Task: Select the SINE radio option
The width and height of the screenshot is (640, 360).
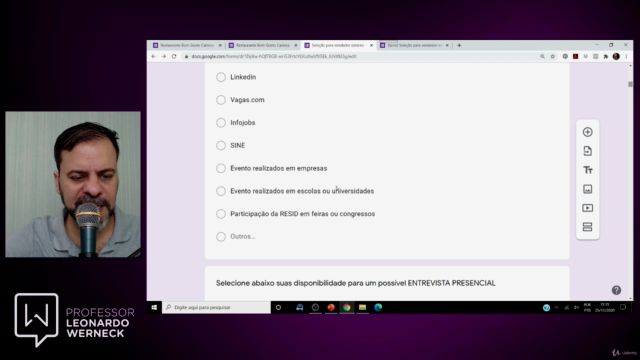Action: tap(221, 145)
